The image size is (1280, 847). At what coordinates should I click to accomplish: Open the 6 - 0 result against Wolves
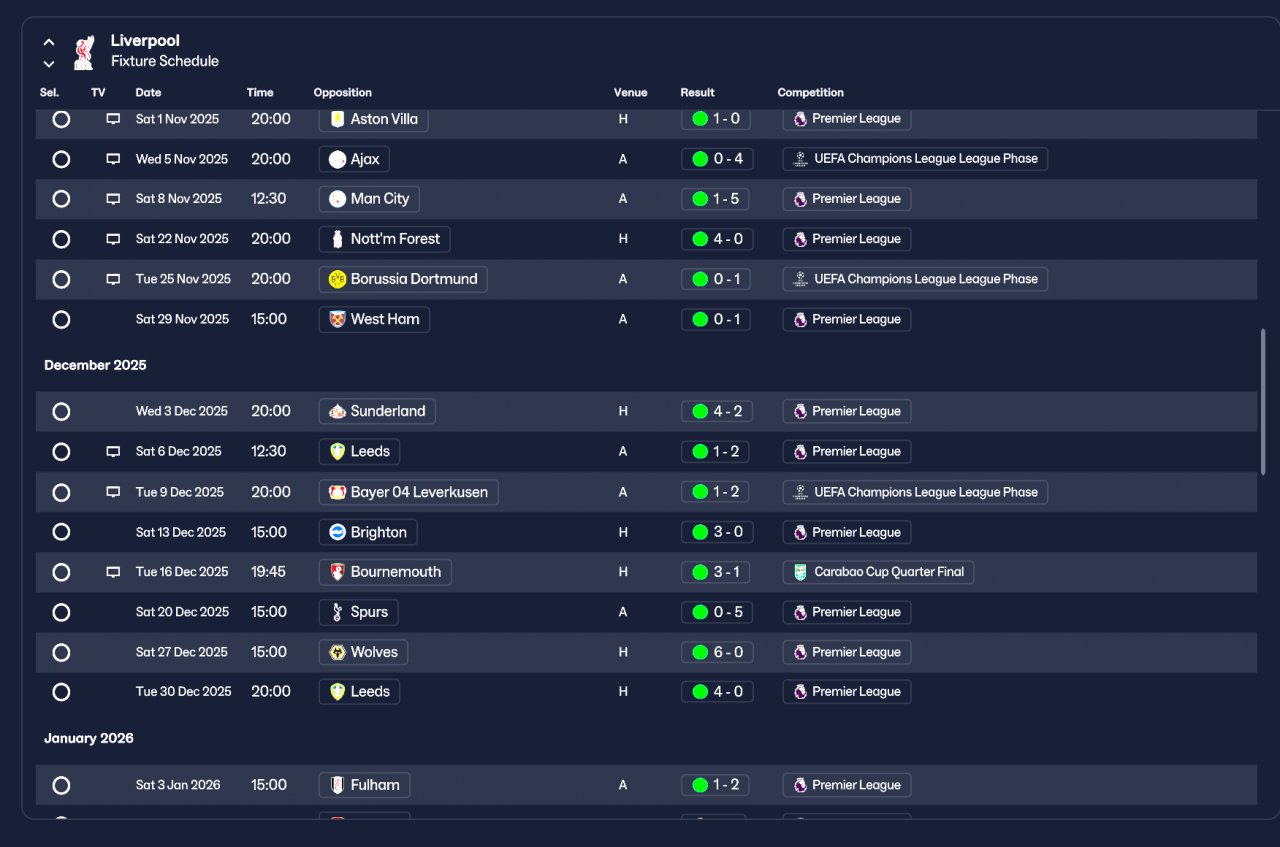tap(716, 652)
